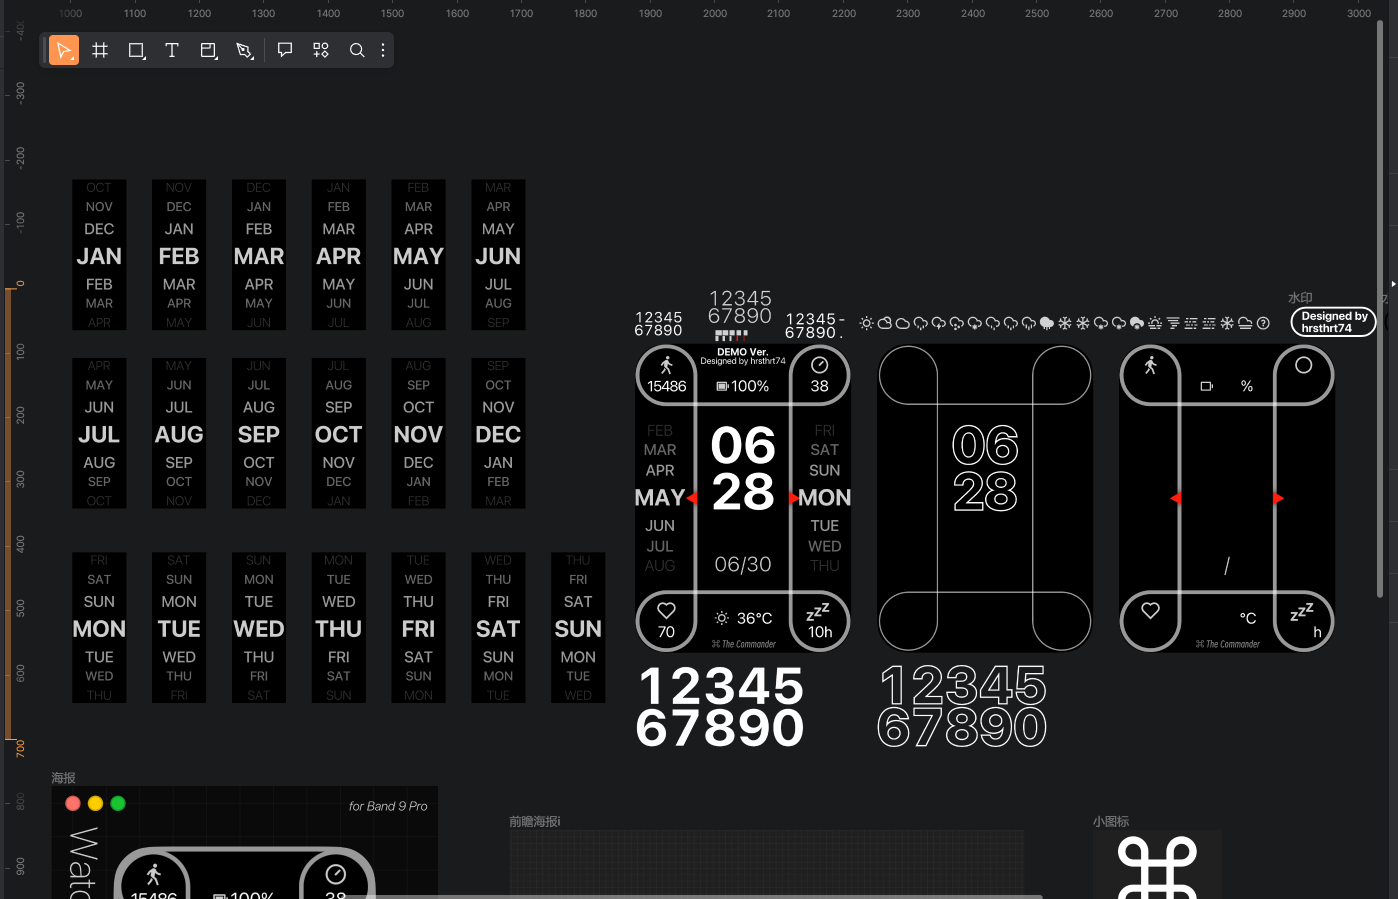Click the red arrow beside MAY
1398x899 pixels.
click(x=692, y=498)
